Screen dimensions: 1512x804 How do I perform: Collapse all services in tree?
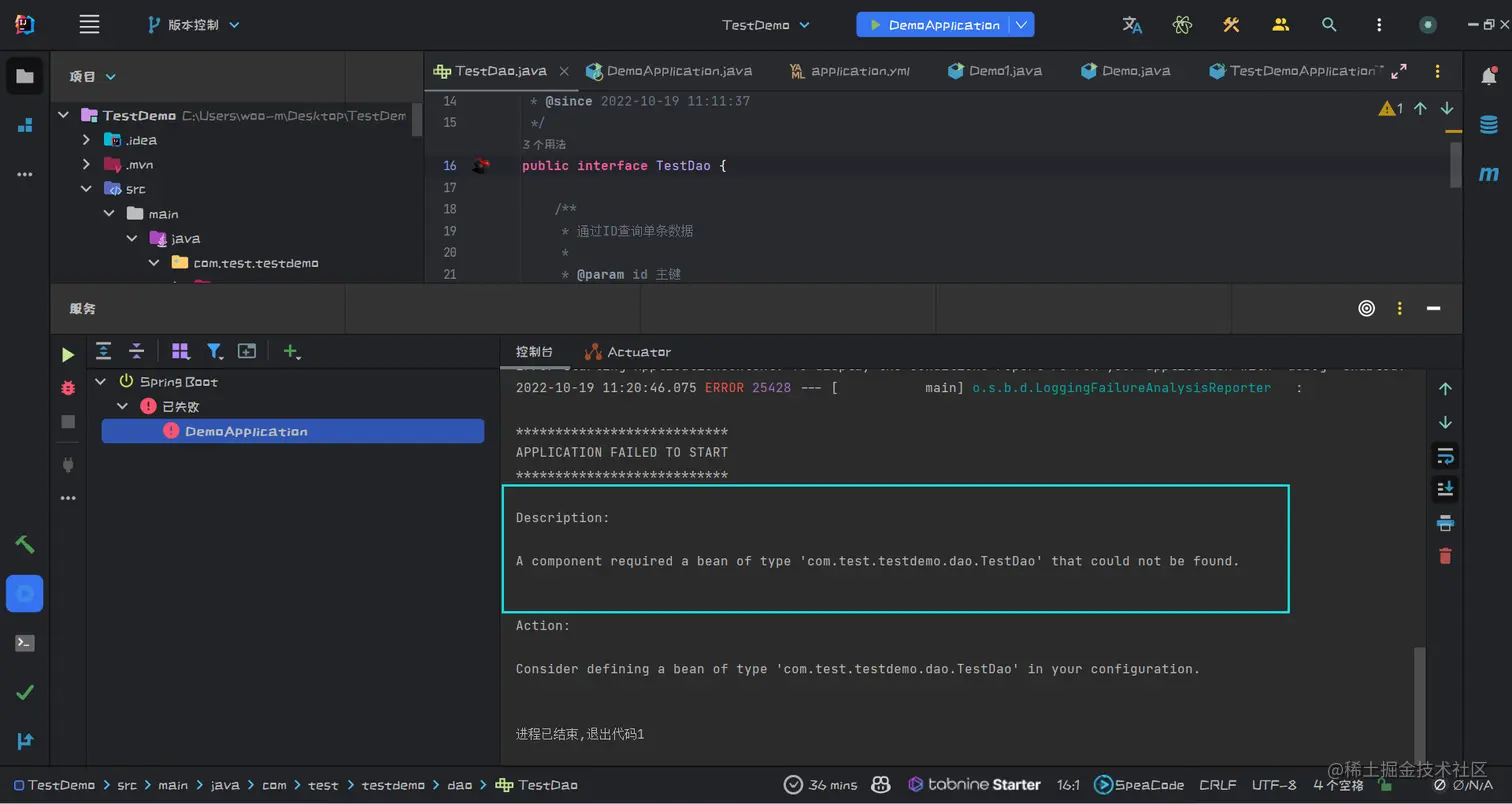tap(137, 351)
